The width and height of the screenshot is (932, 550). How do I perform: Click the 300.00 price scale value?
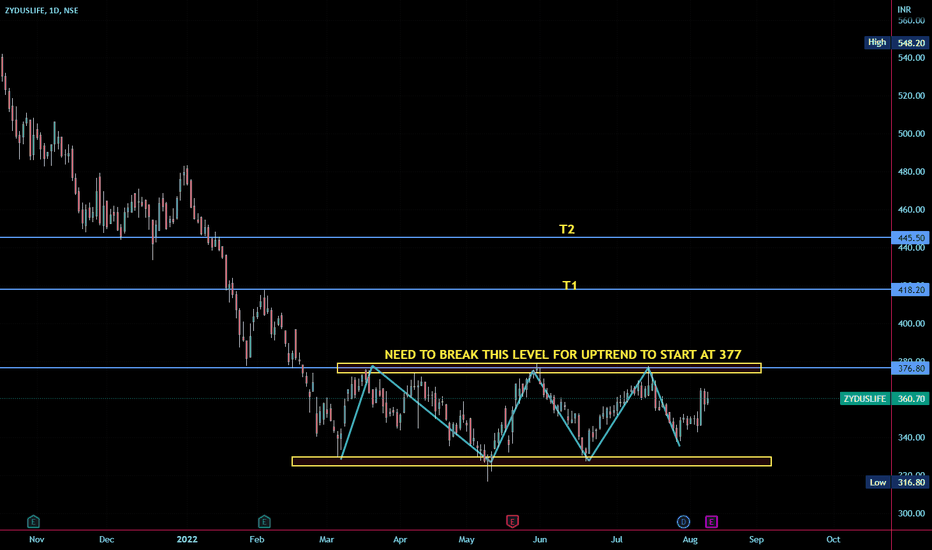click(911, 513)
